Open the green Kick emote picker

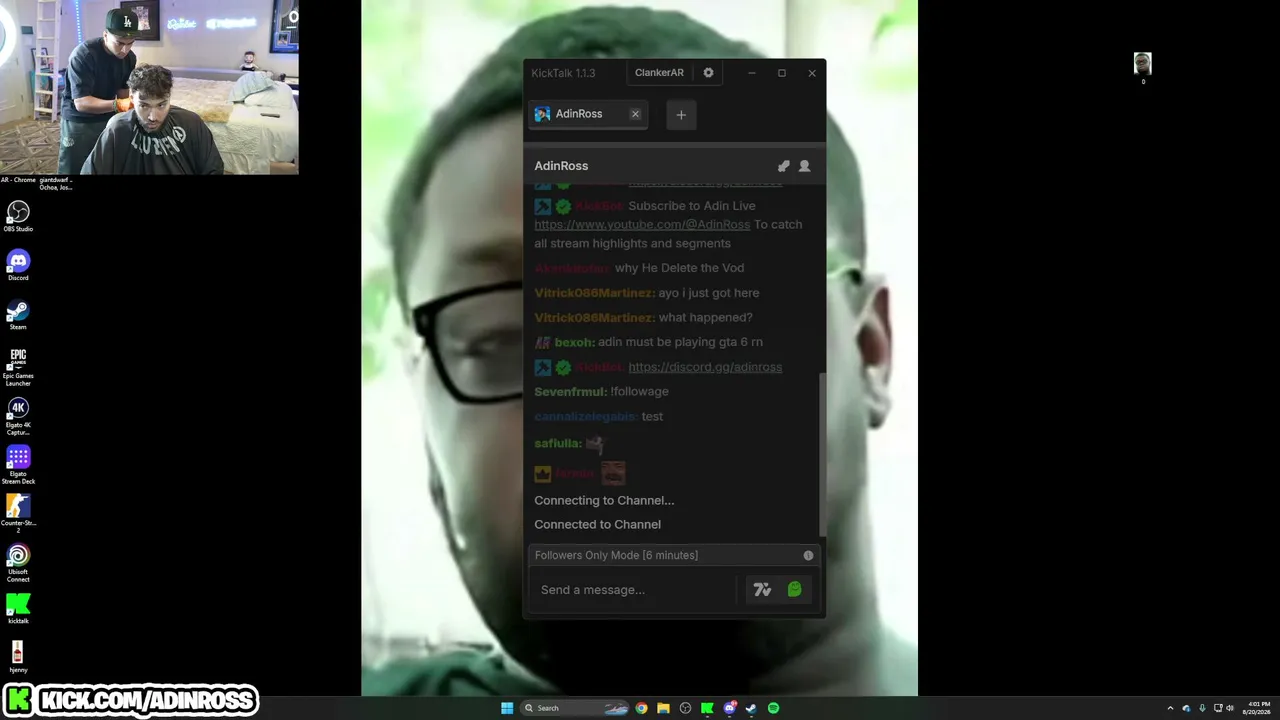click(x=795, y=590)
